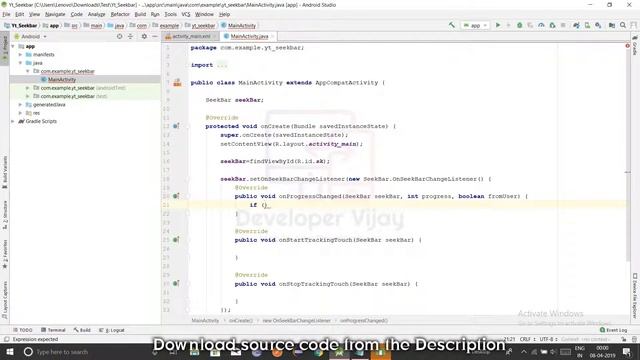The height and width of the screenshot is (360, 640).
Task: Click the red error indicator atop the editor scrollbar
Action: 627,46
